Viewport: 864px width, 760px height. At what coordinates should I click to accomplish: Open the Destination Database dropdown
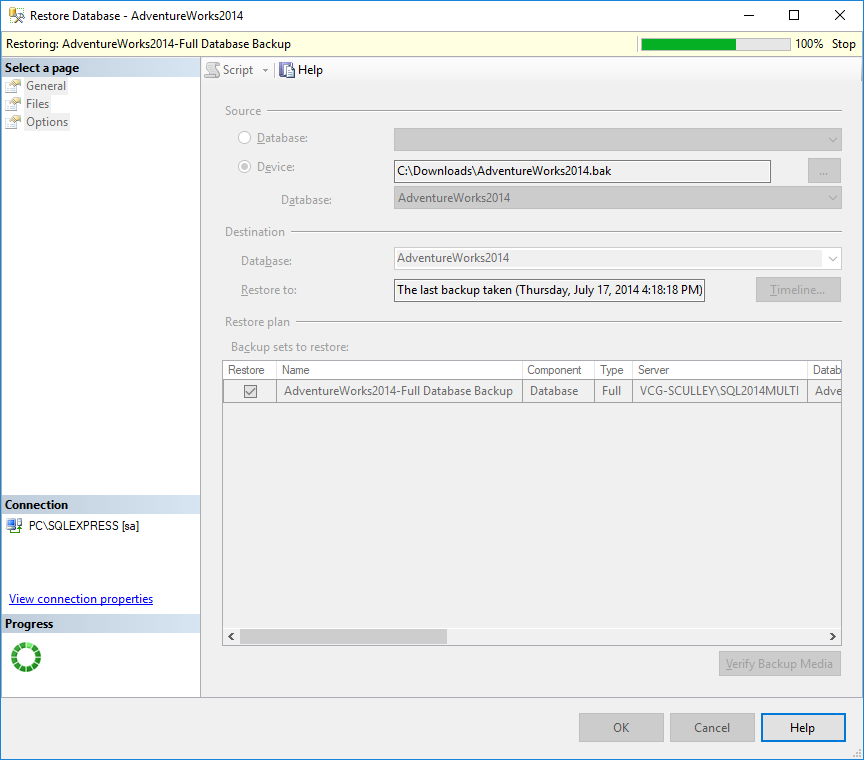[x=831, y=258]
